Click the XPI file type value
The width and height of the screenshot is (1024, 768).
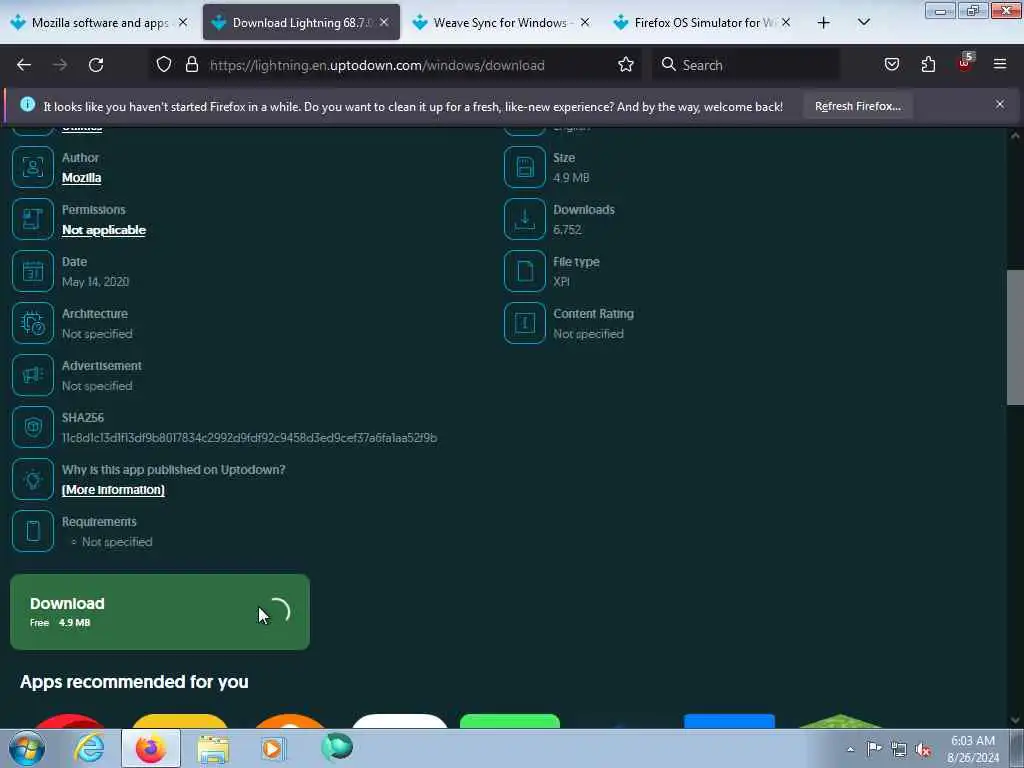click(561, 281)
